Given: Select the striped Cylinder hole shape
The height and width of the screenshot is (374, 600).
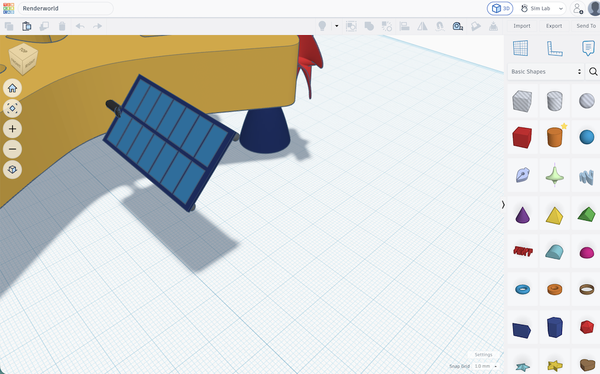Looking at the screenshot, I should [x=554, y=101].
